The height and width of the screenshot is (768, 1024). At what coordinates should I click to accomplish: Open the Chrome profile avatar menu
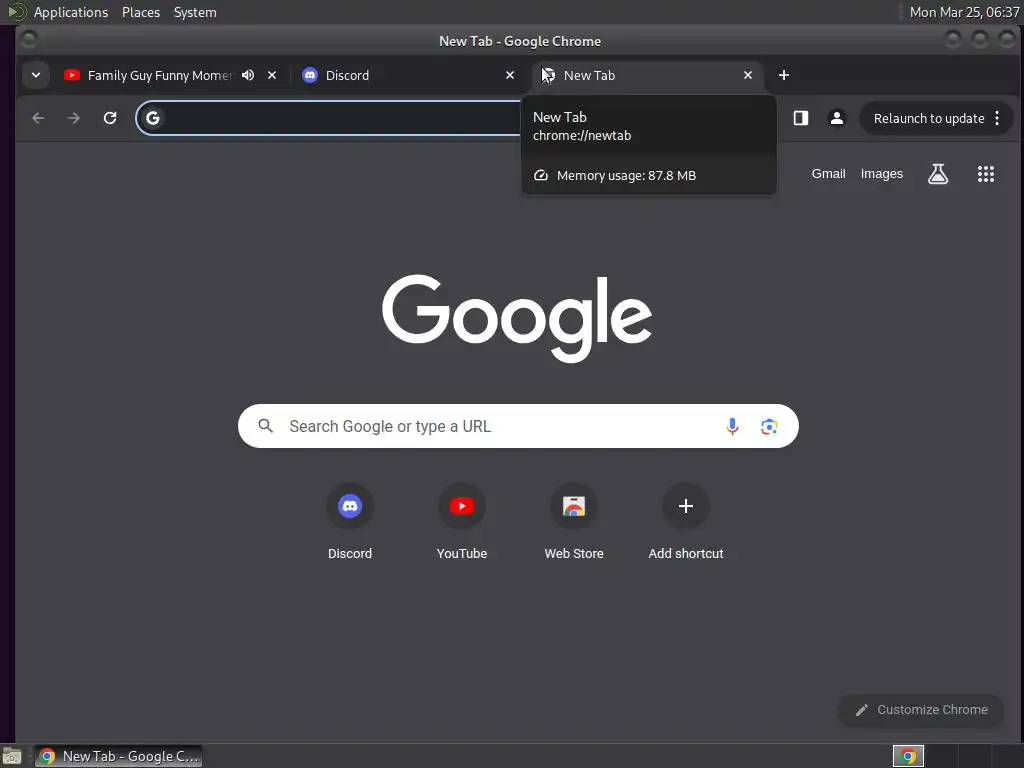click(837, 118)
